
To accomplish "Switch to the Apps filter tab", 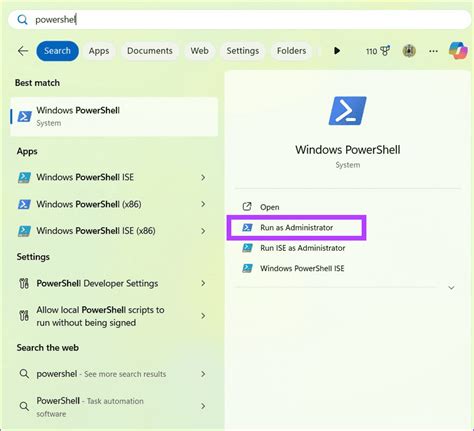I will [x=99, y=51].
